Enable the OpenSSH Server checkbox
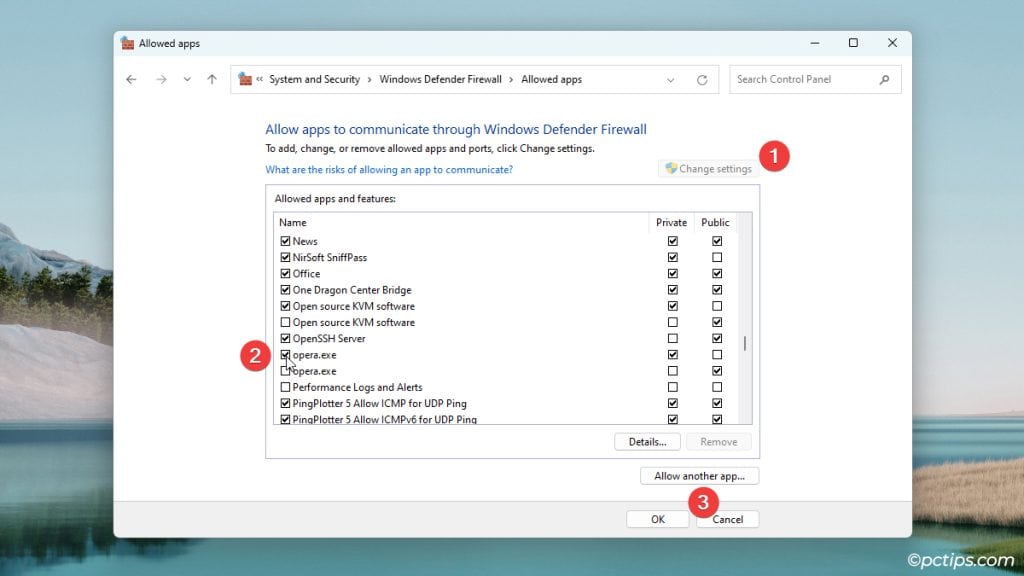The width and height of the screenshot is (1024, 576). pyautogui.click(x=286, y=338)
